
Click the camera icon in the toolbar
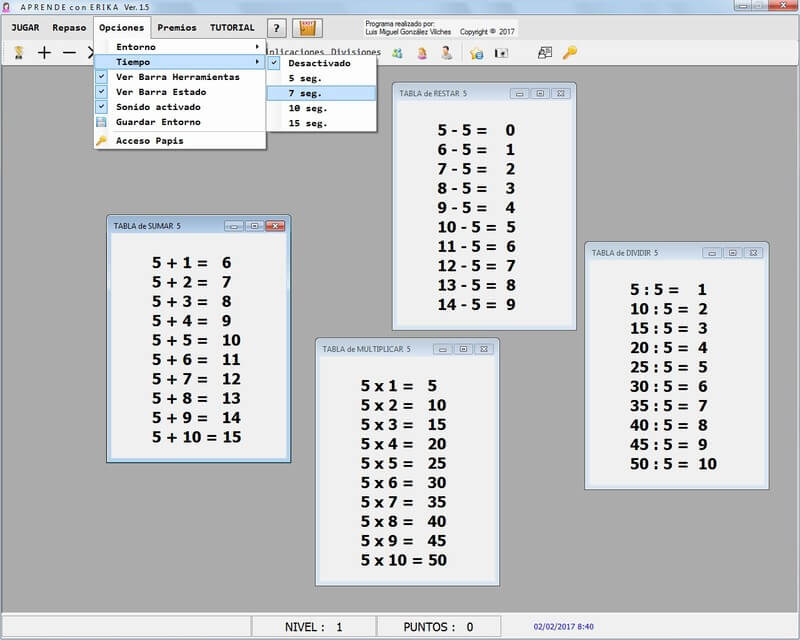pos(502,52)
